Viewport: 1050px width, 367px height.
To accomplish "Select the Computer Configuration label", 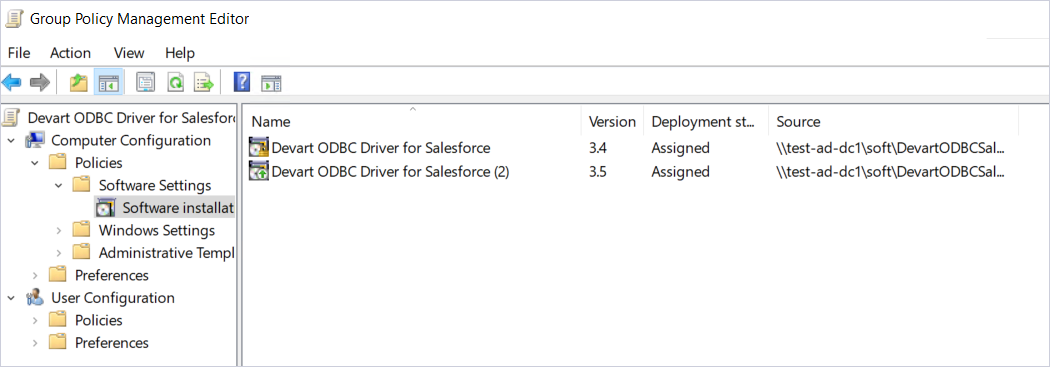I will tap(131, 141).
